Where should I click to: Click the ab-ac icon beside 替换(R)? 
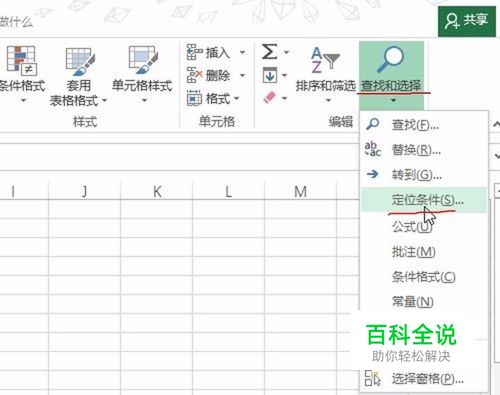[x=373, y=149]
